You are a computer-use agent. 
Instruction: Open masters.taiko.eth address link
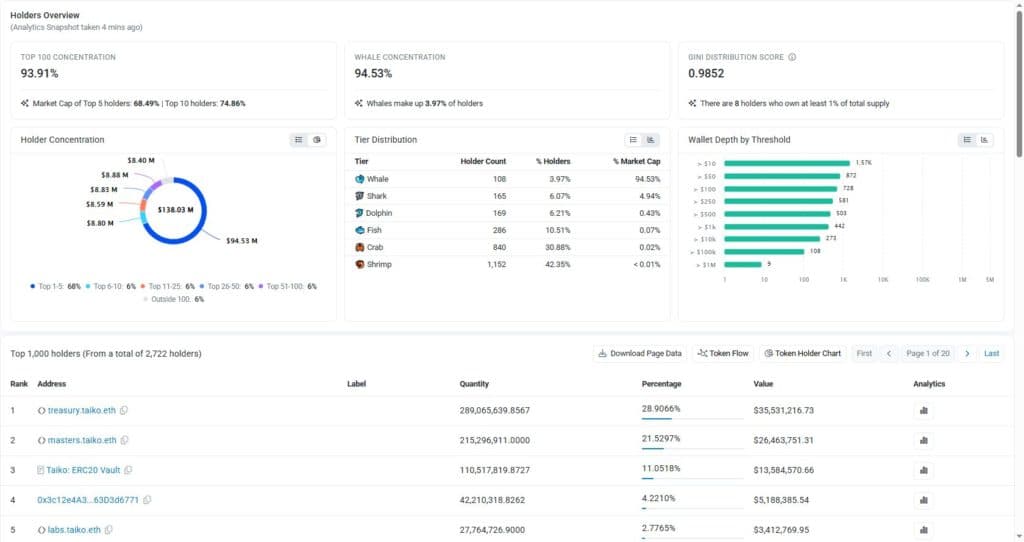[82, 440]
